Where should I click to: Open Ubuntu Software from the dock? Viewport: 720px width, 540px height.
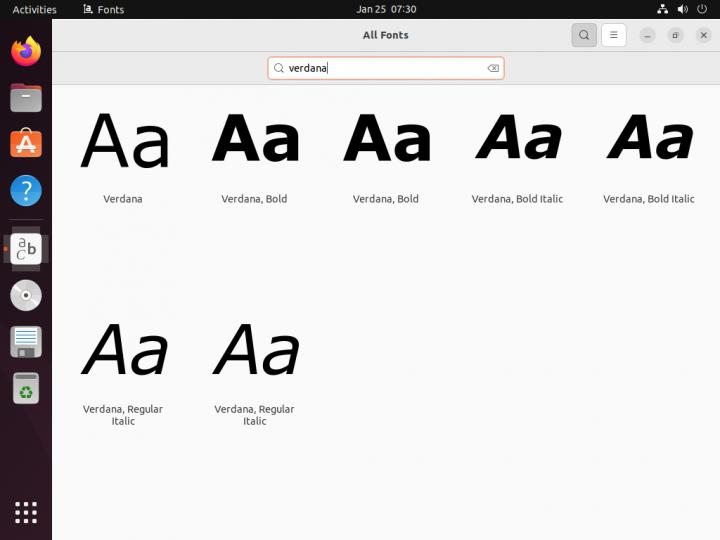coord(26,144)
